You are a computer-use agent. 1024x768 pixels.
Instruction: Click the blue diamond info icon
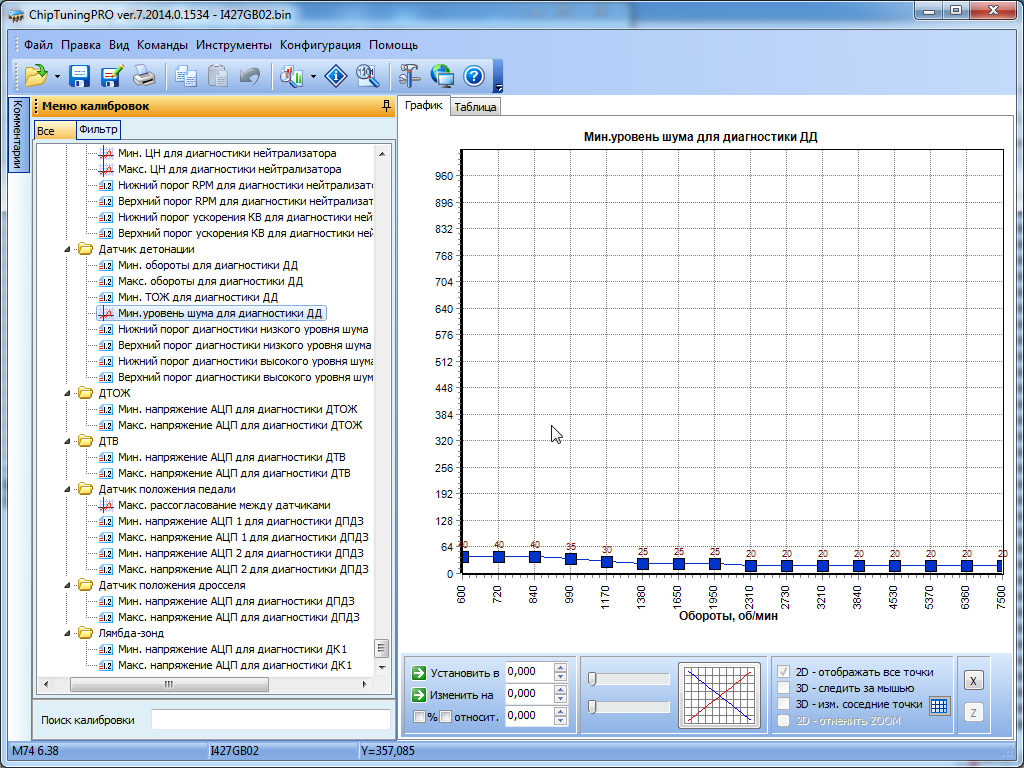337,76
